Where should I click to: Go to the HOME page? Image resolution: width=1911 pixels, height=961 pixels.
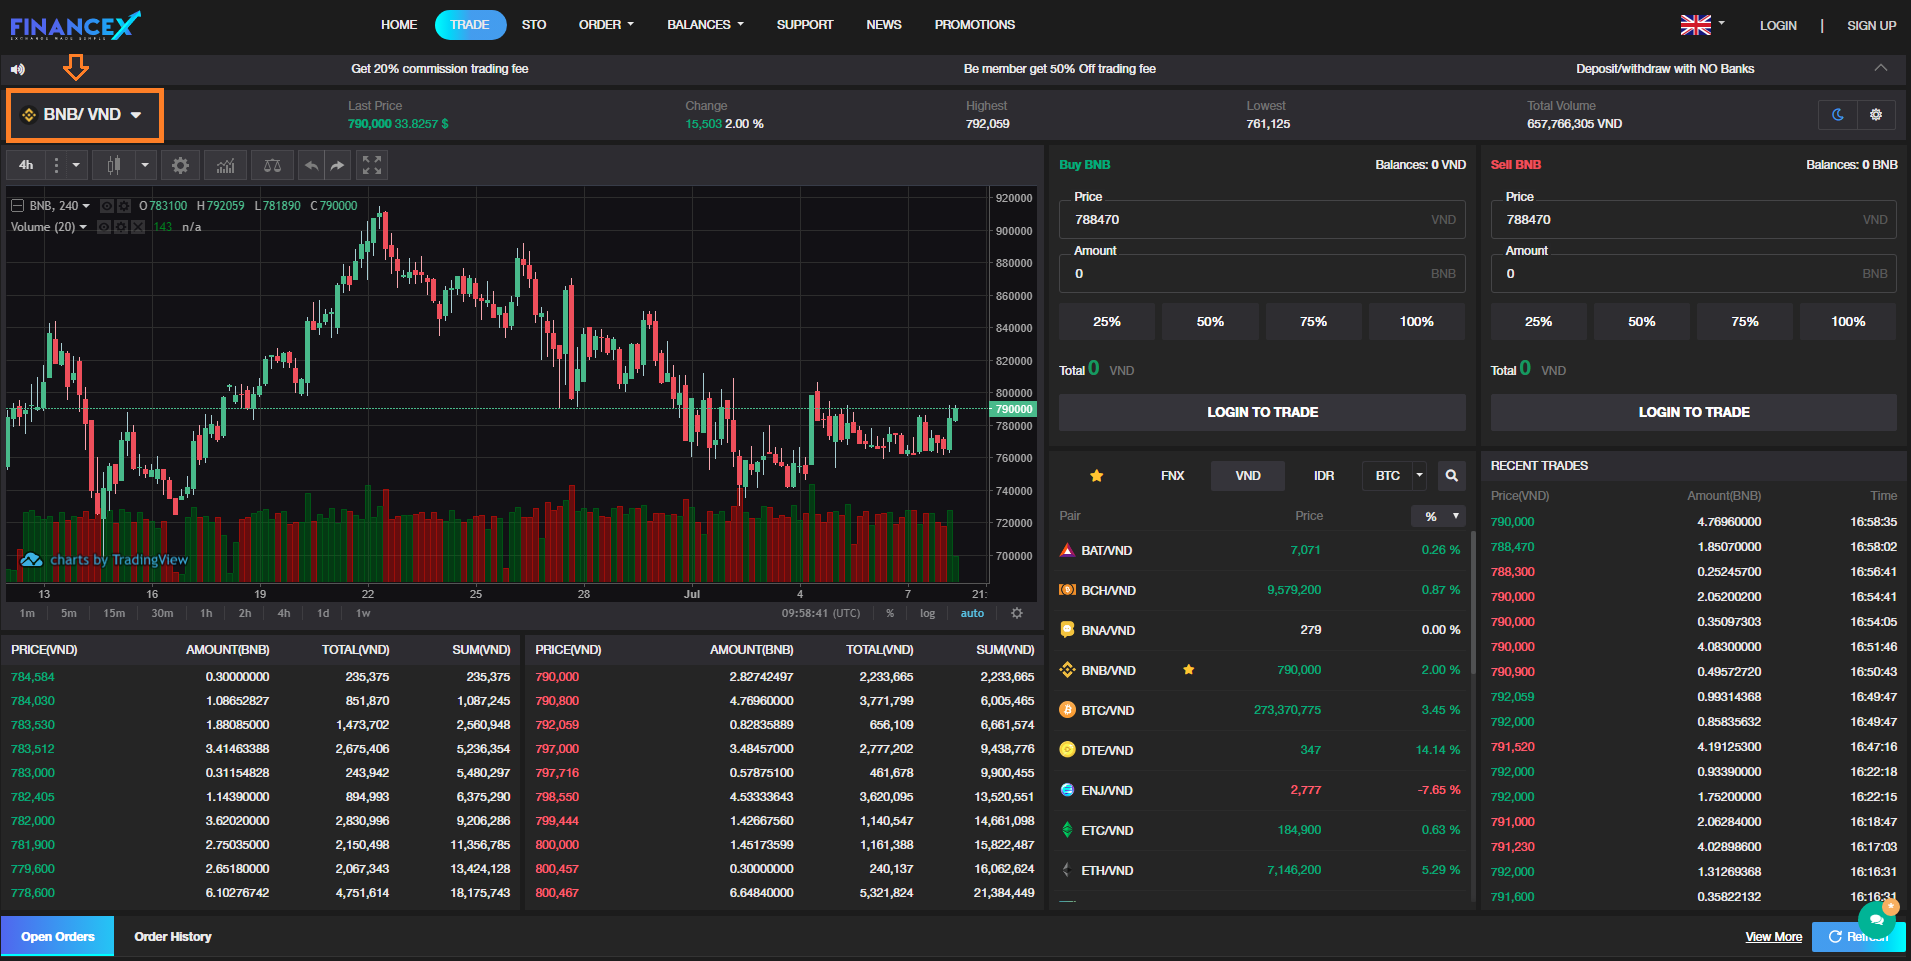tap(399, 25)
